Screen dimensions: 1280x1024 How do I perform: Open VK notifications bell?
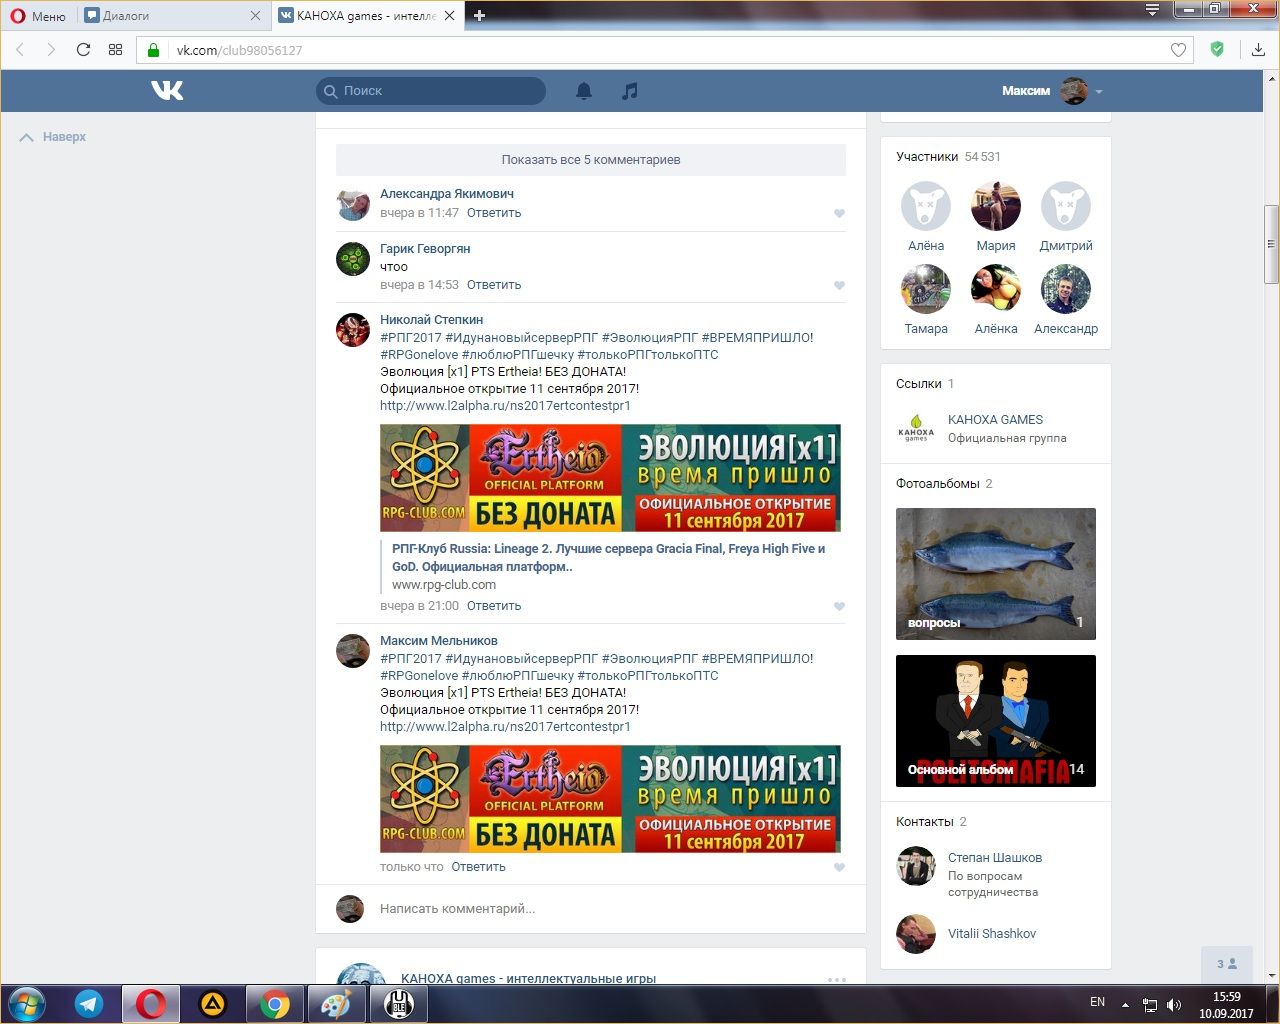(584, 91)
